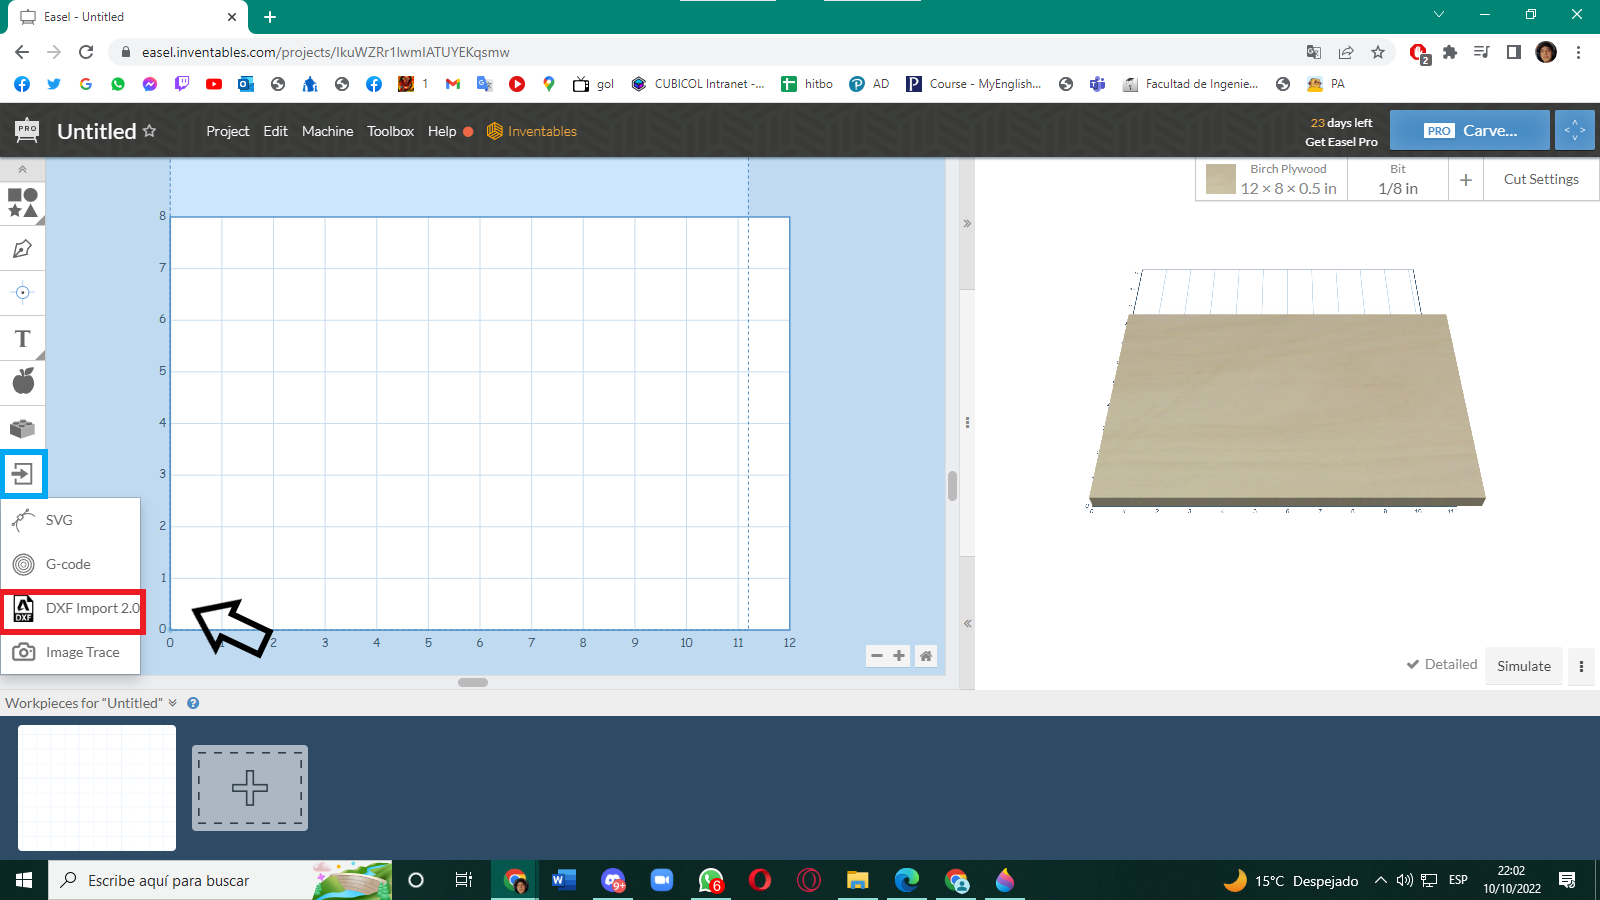Viewport: 1600px width, 900px height.
Task: Choose G-code import option
Action: point(70,564)
